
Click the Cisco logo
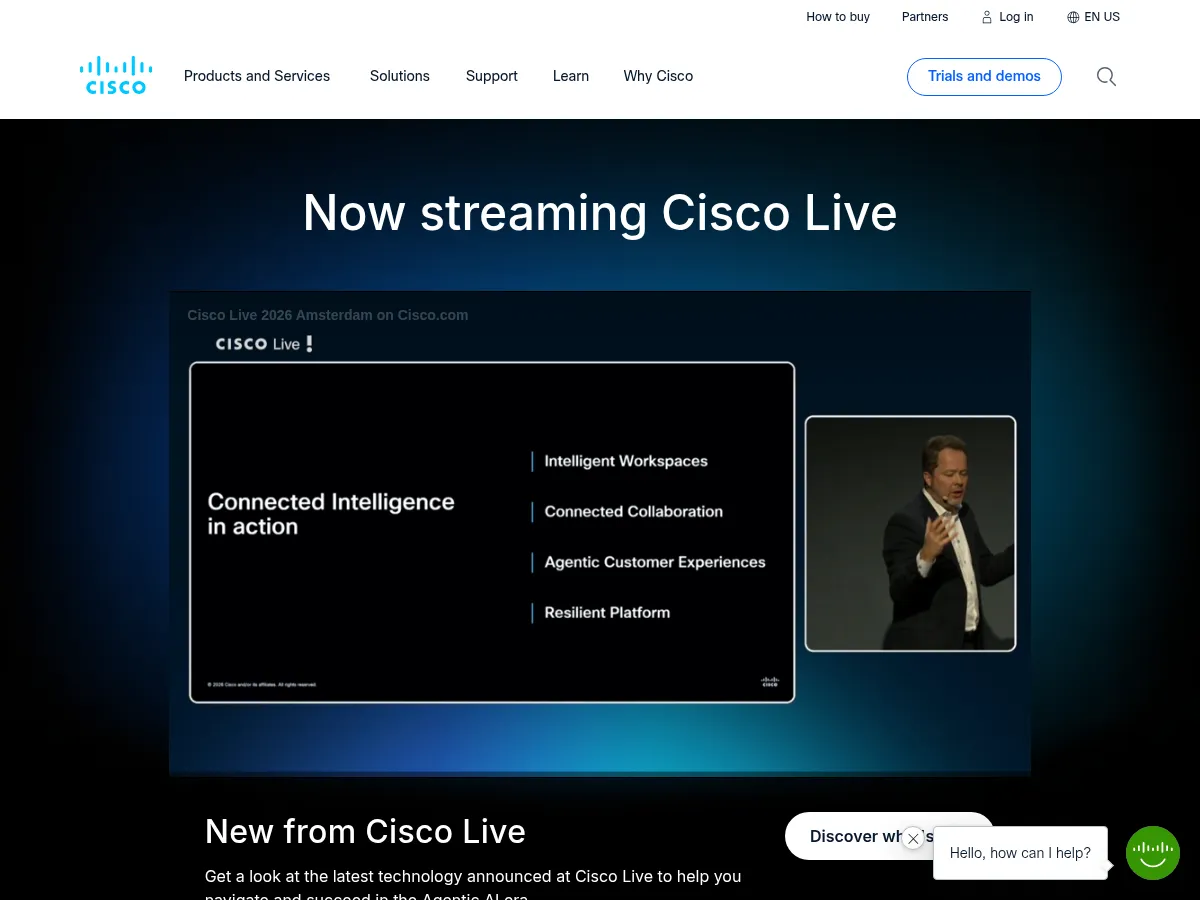[x=115, y=74]
